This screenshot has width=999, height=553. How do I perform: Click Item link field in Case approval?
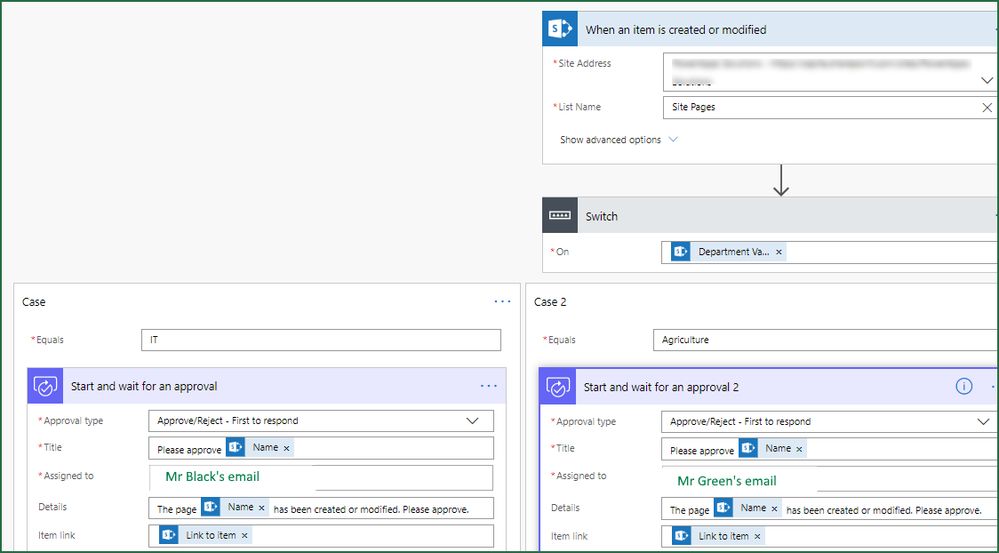point(321,536)
